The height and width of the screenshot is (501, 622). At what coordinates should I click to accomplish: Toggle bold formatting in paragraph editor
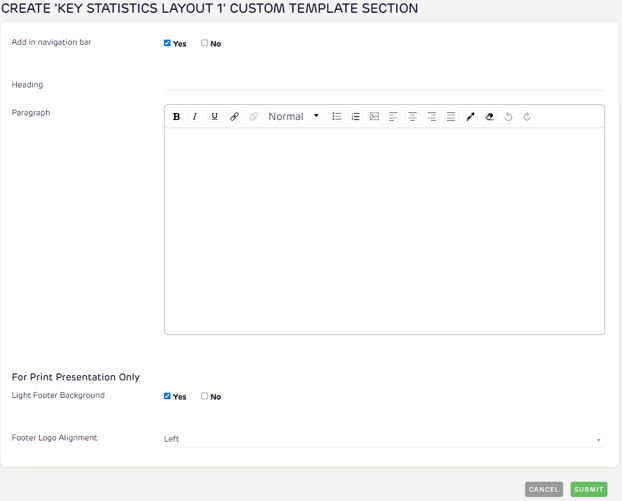[177, 117]
